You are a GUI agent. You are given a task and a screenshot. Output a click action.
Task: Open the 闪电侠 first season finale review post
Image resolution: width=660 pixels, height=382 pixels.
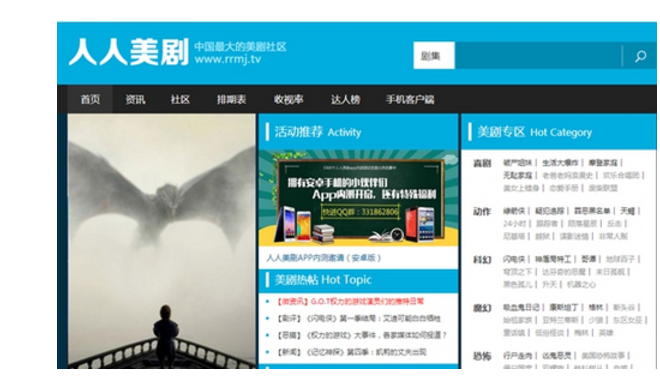[358, 318]
